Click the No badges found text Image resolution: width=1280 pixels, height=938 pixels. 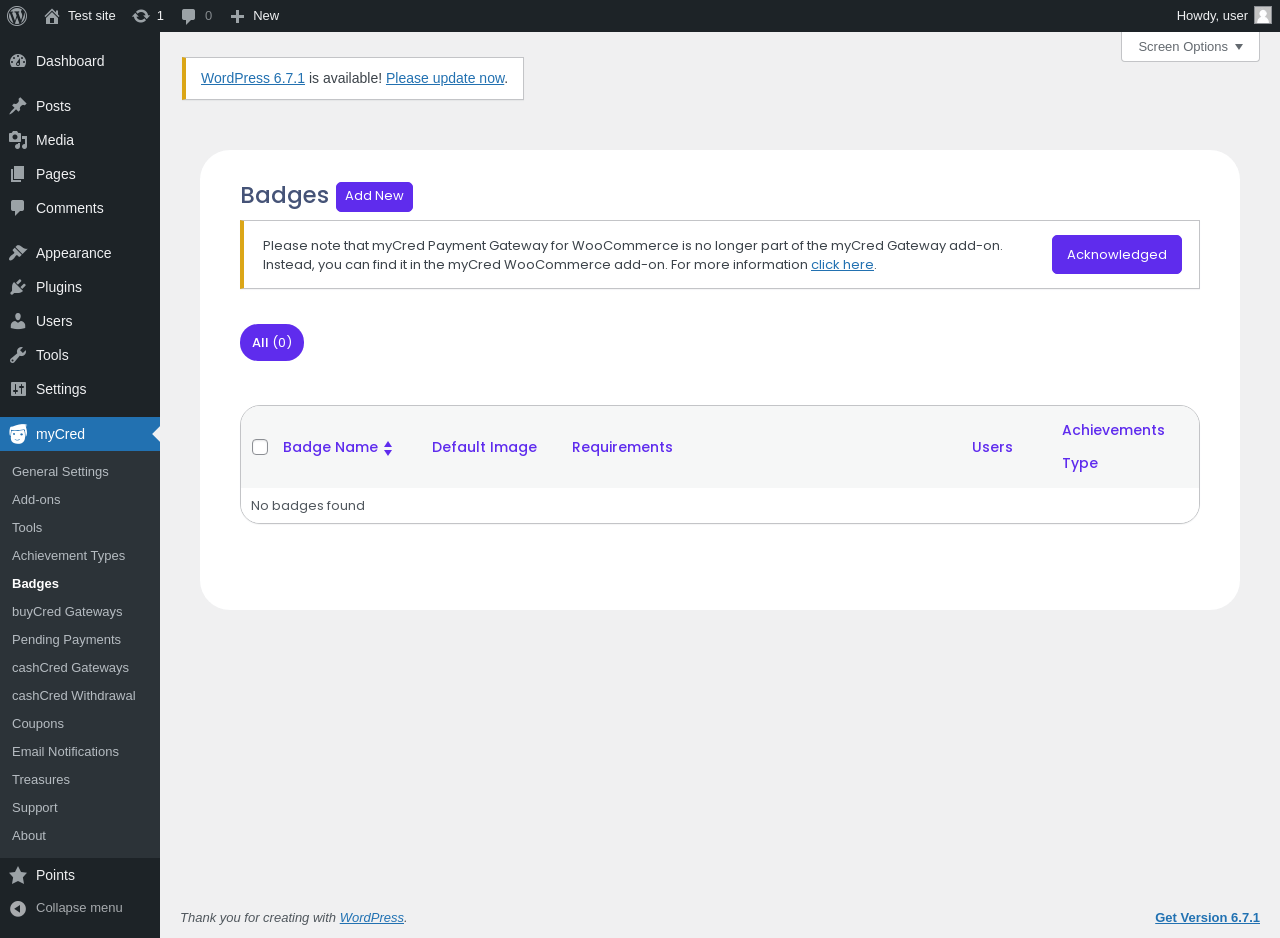(308, 505)
